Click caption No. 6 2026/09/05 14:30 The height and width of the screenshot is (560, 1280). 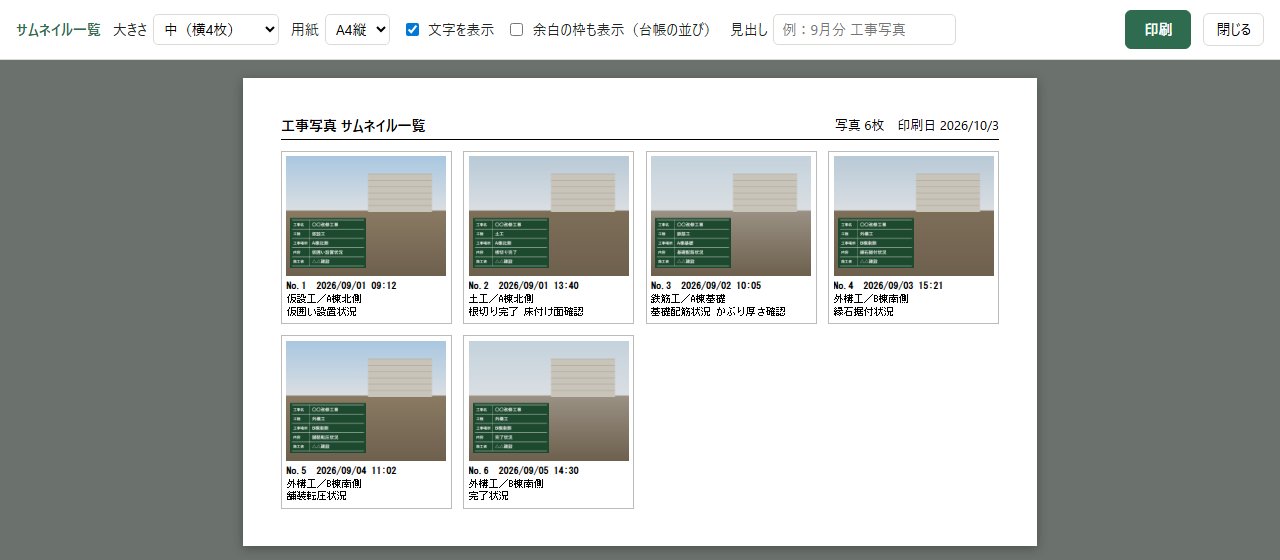point(524,471)
